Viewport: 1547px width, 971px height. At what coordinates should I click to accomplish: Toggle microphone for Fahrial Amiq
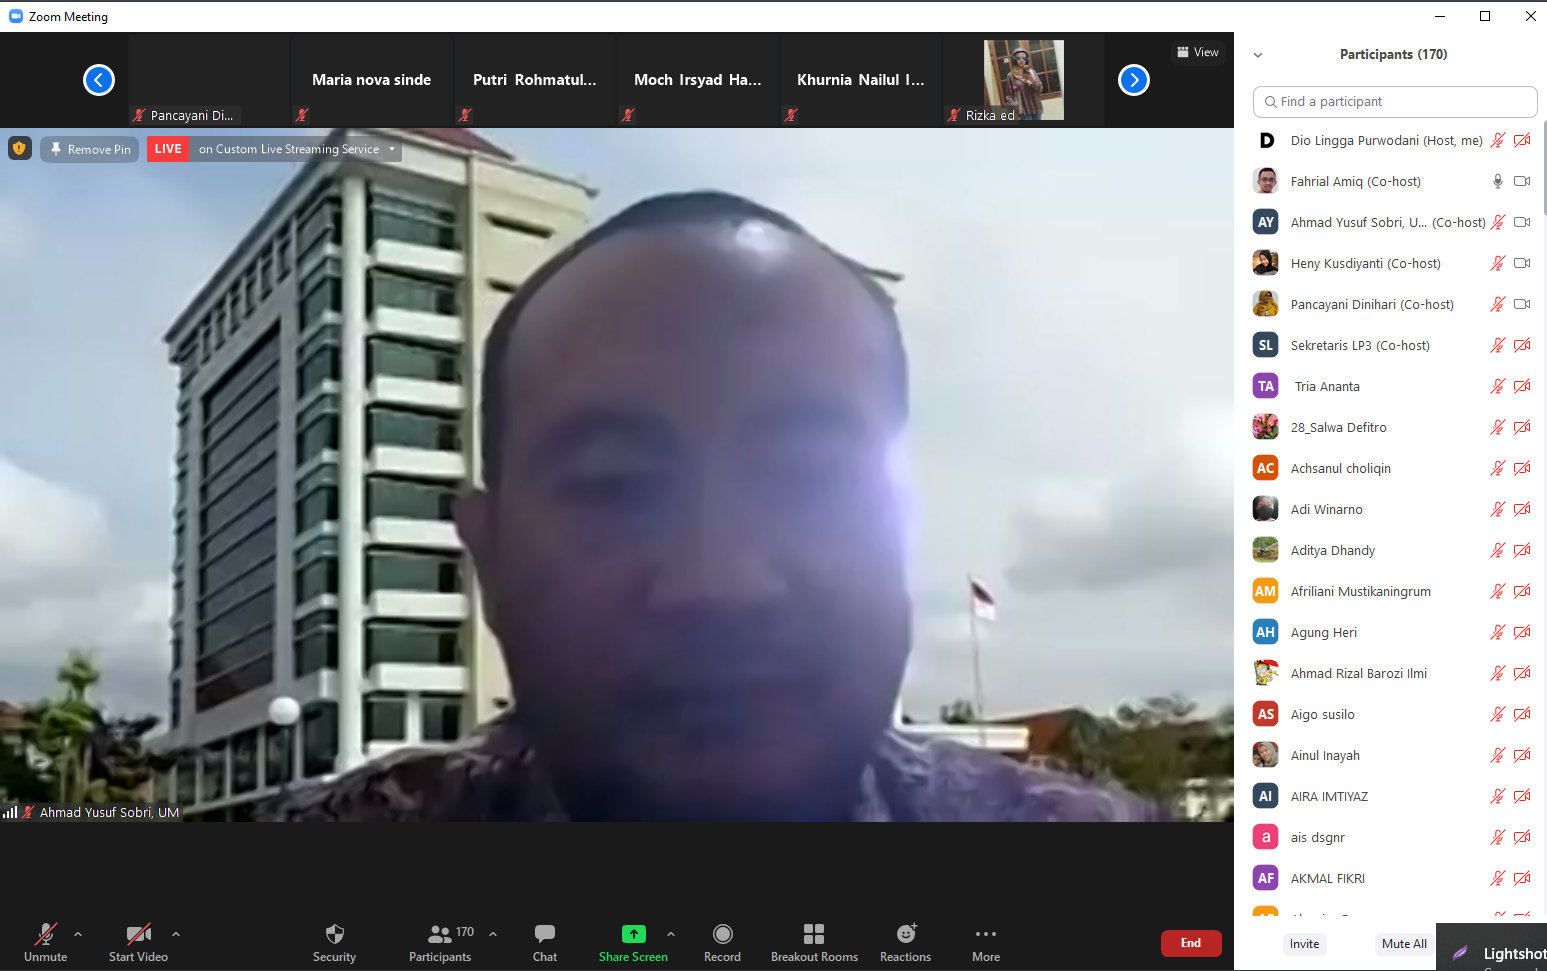(x=1498, y=181)
